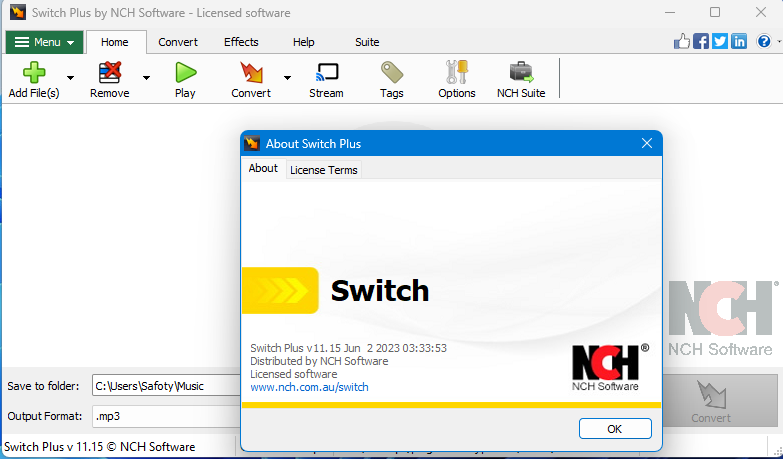Image resolution: width=783 pixels, height=459 pixels.
Task: Open the green Menu dropdown button
Action: tap(44, 42)
